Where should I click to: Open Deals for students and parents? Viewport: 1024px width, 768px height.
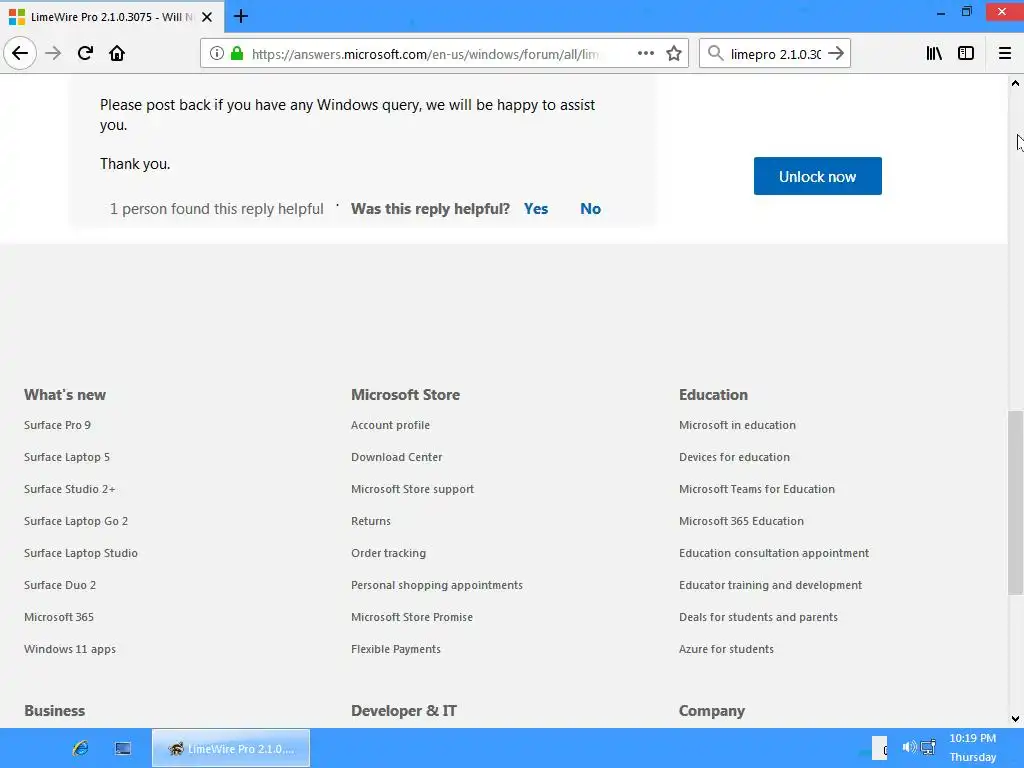click(758, 617)
